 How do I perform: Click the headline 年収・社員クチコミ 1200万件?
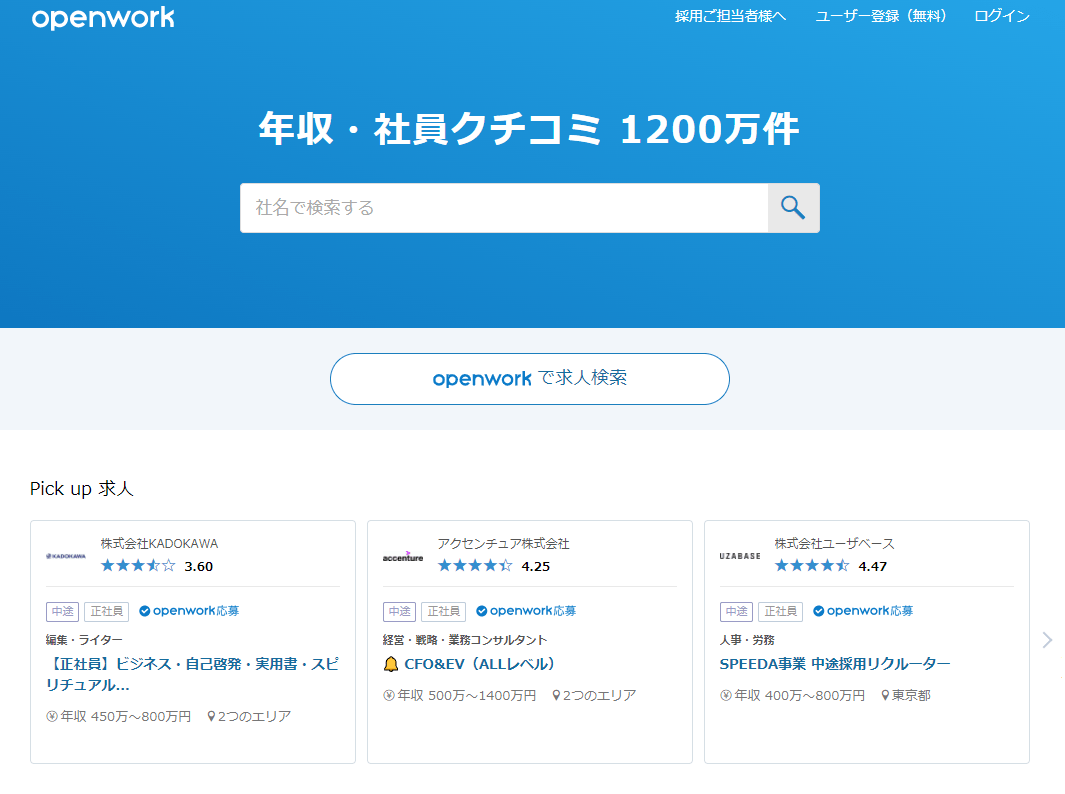[529, 129]
